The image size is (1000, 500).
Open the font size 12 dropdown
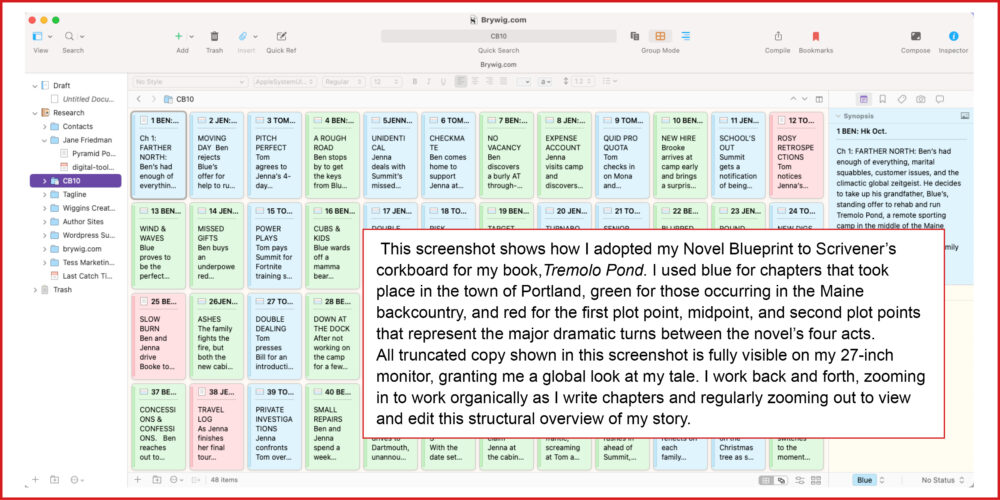[x=386, y=82]
